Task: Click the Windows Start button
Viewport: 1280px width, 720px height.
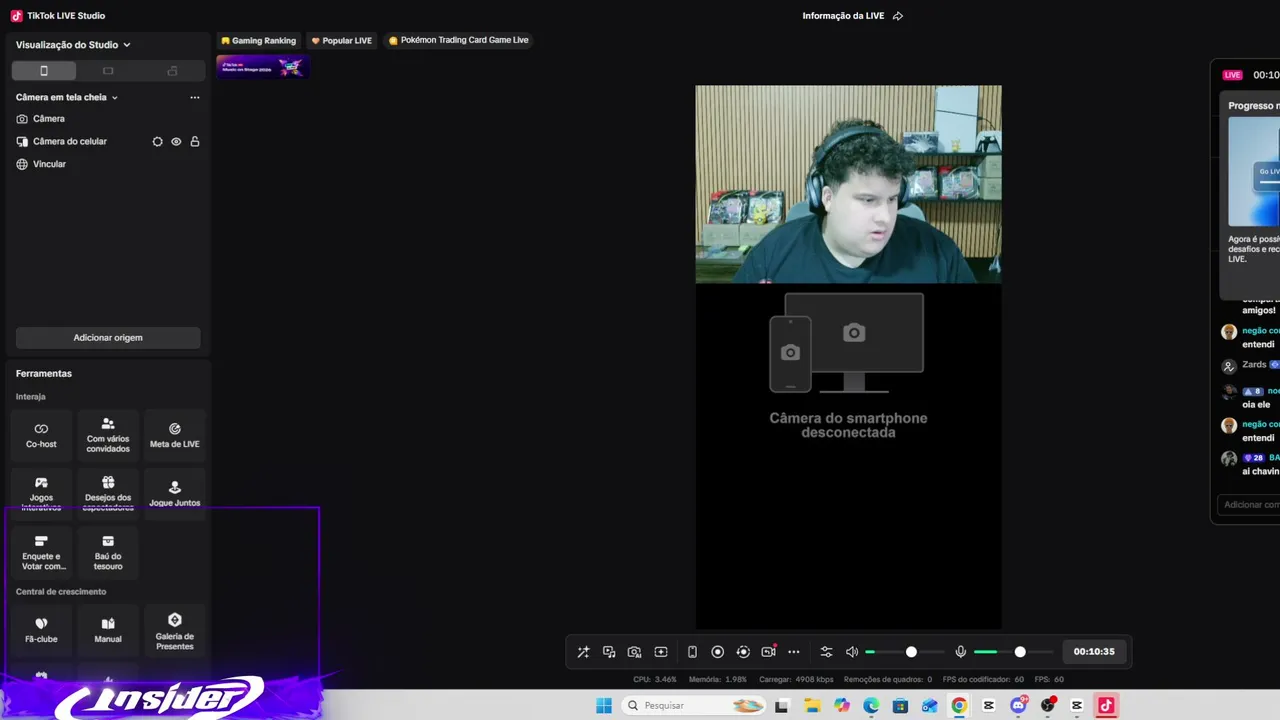Action: [604, 706]
